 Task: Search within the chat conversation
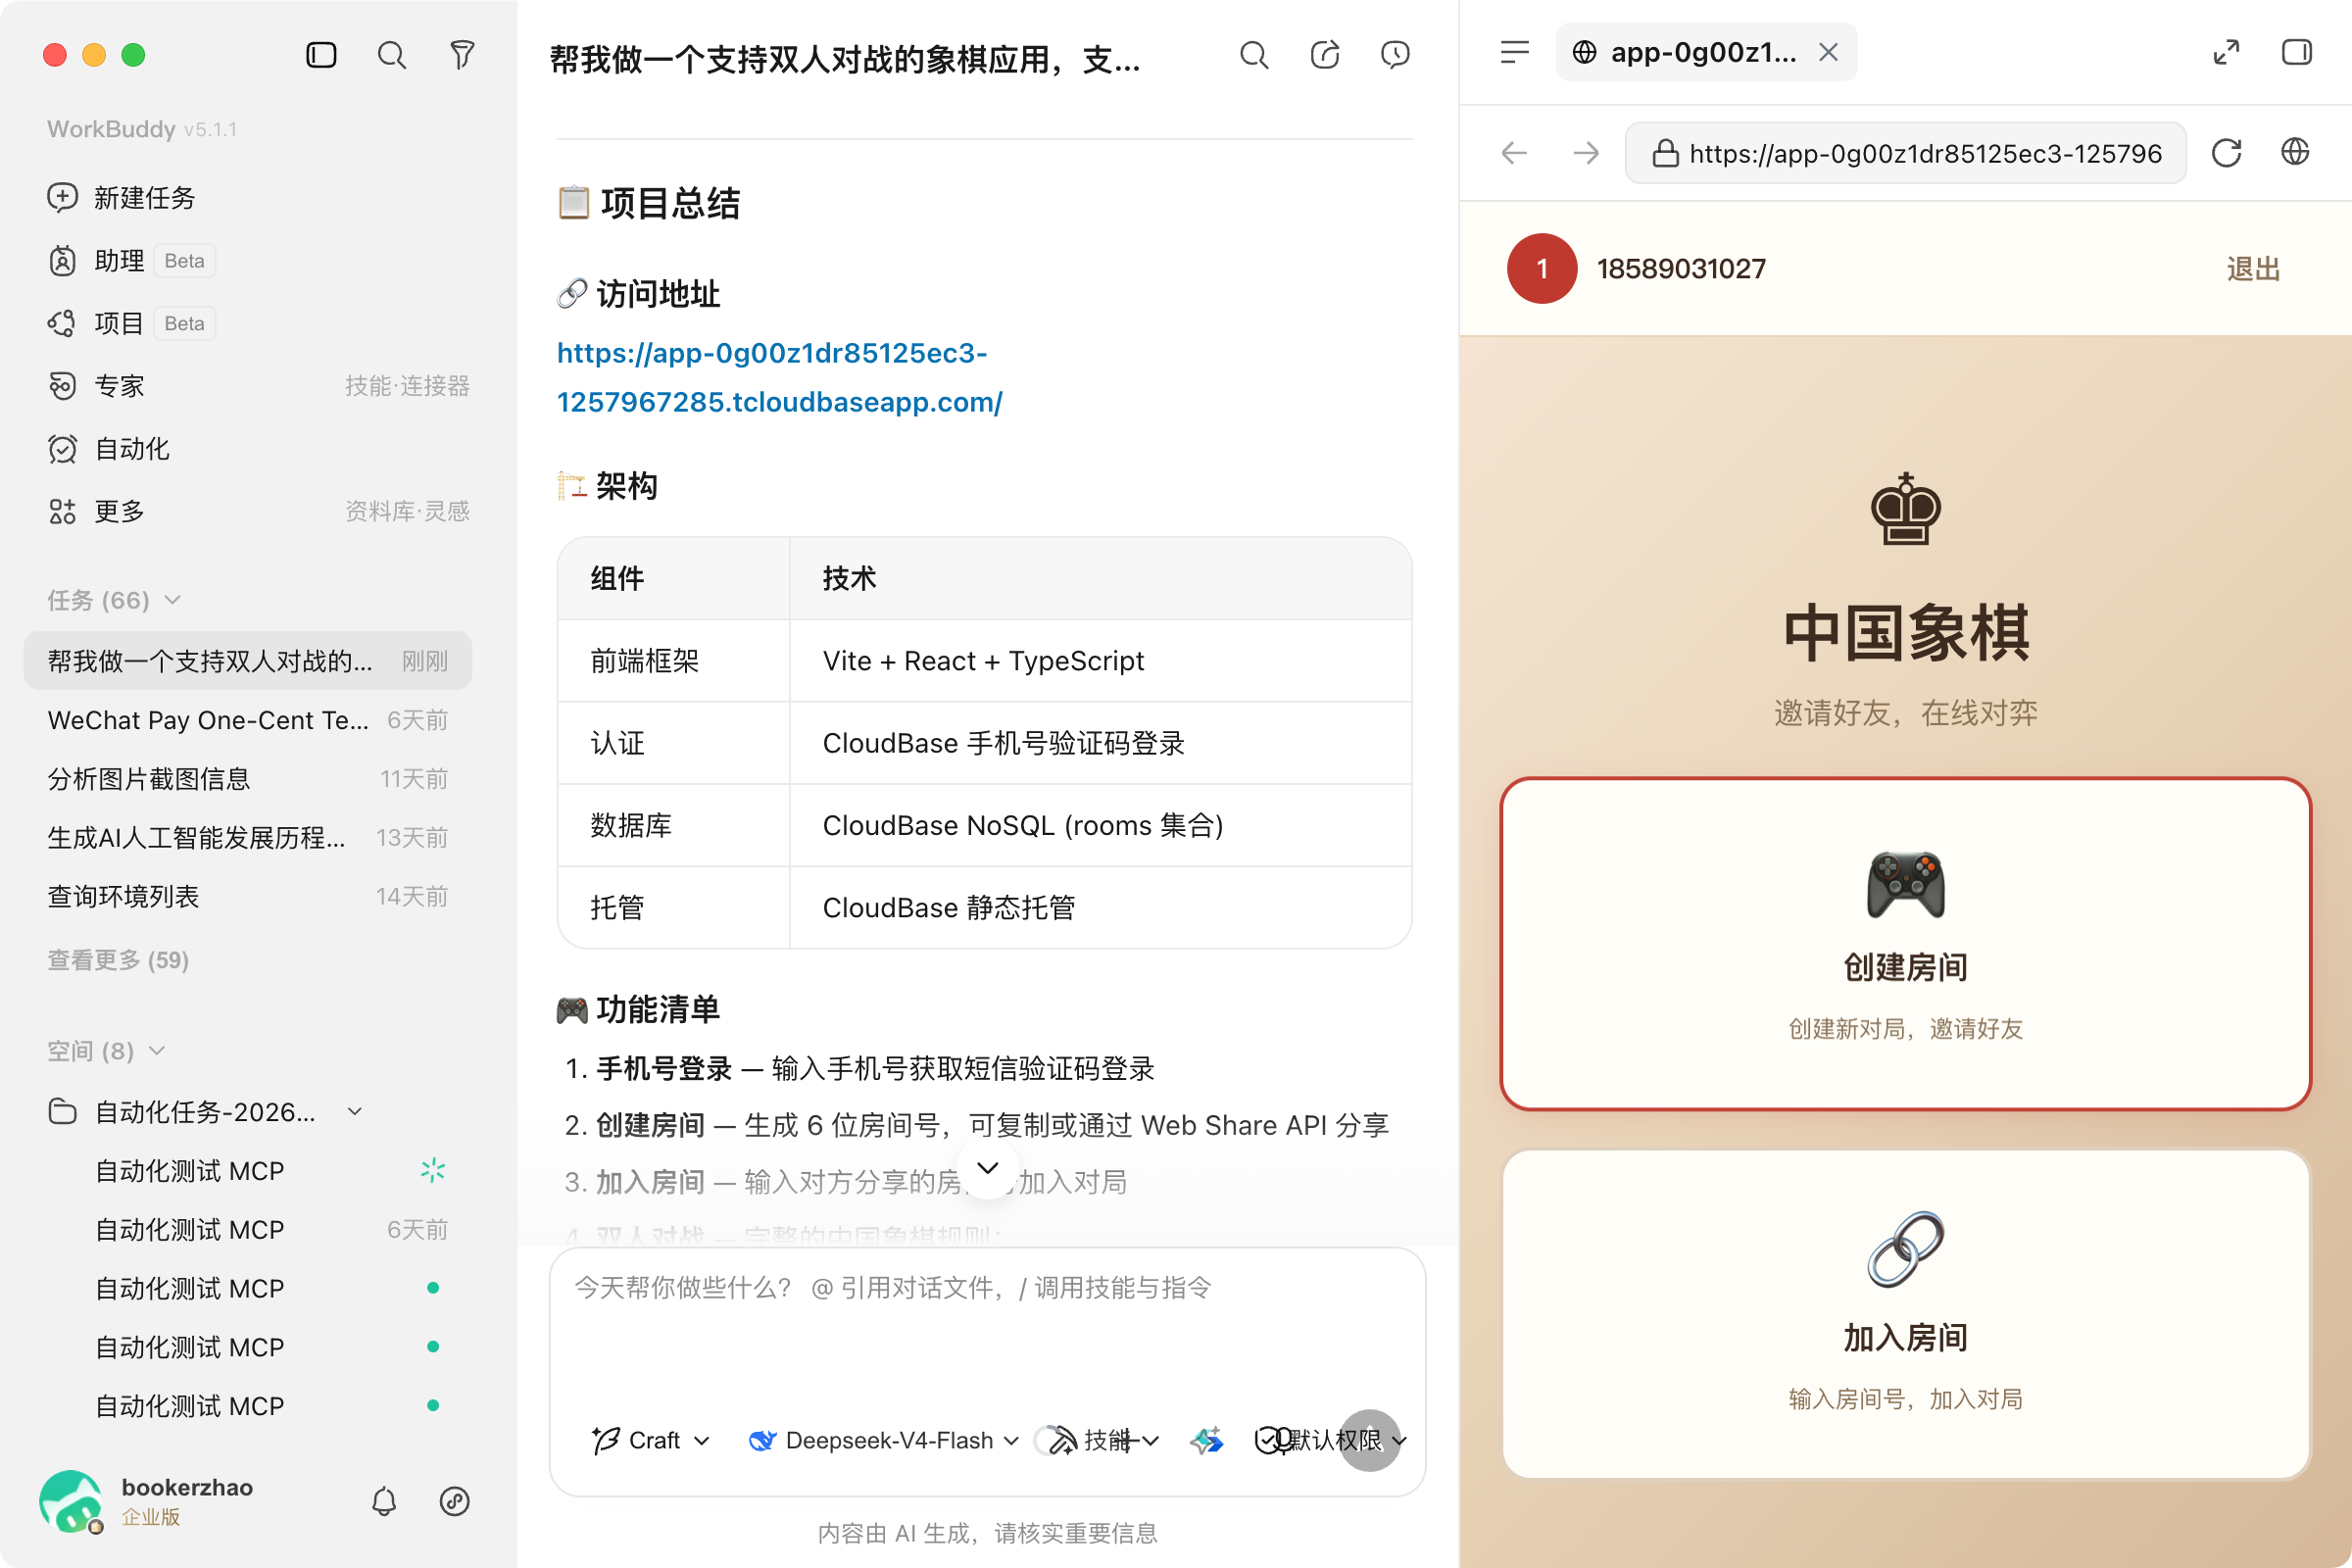(1254, 55)
